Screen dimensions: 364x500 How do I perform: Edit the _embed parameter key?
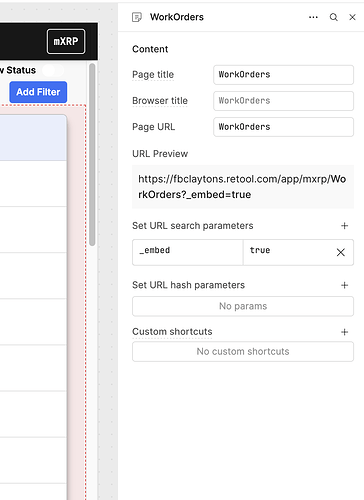[188, 252]
